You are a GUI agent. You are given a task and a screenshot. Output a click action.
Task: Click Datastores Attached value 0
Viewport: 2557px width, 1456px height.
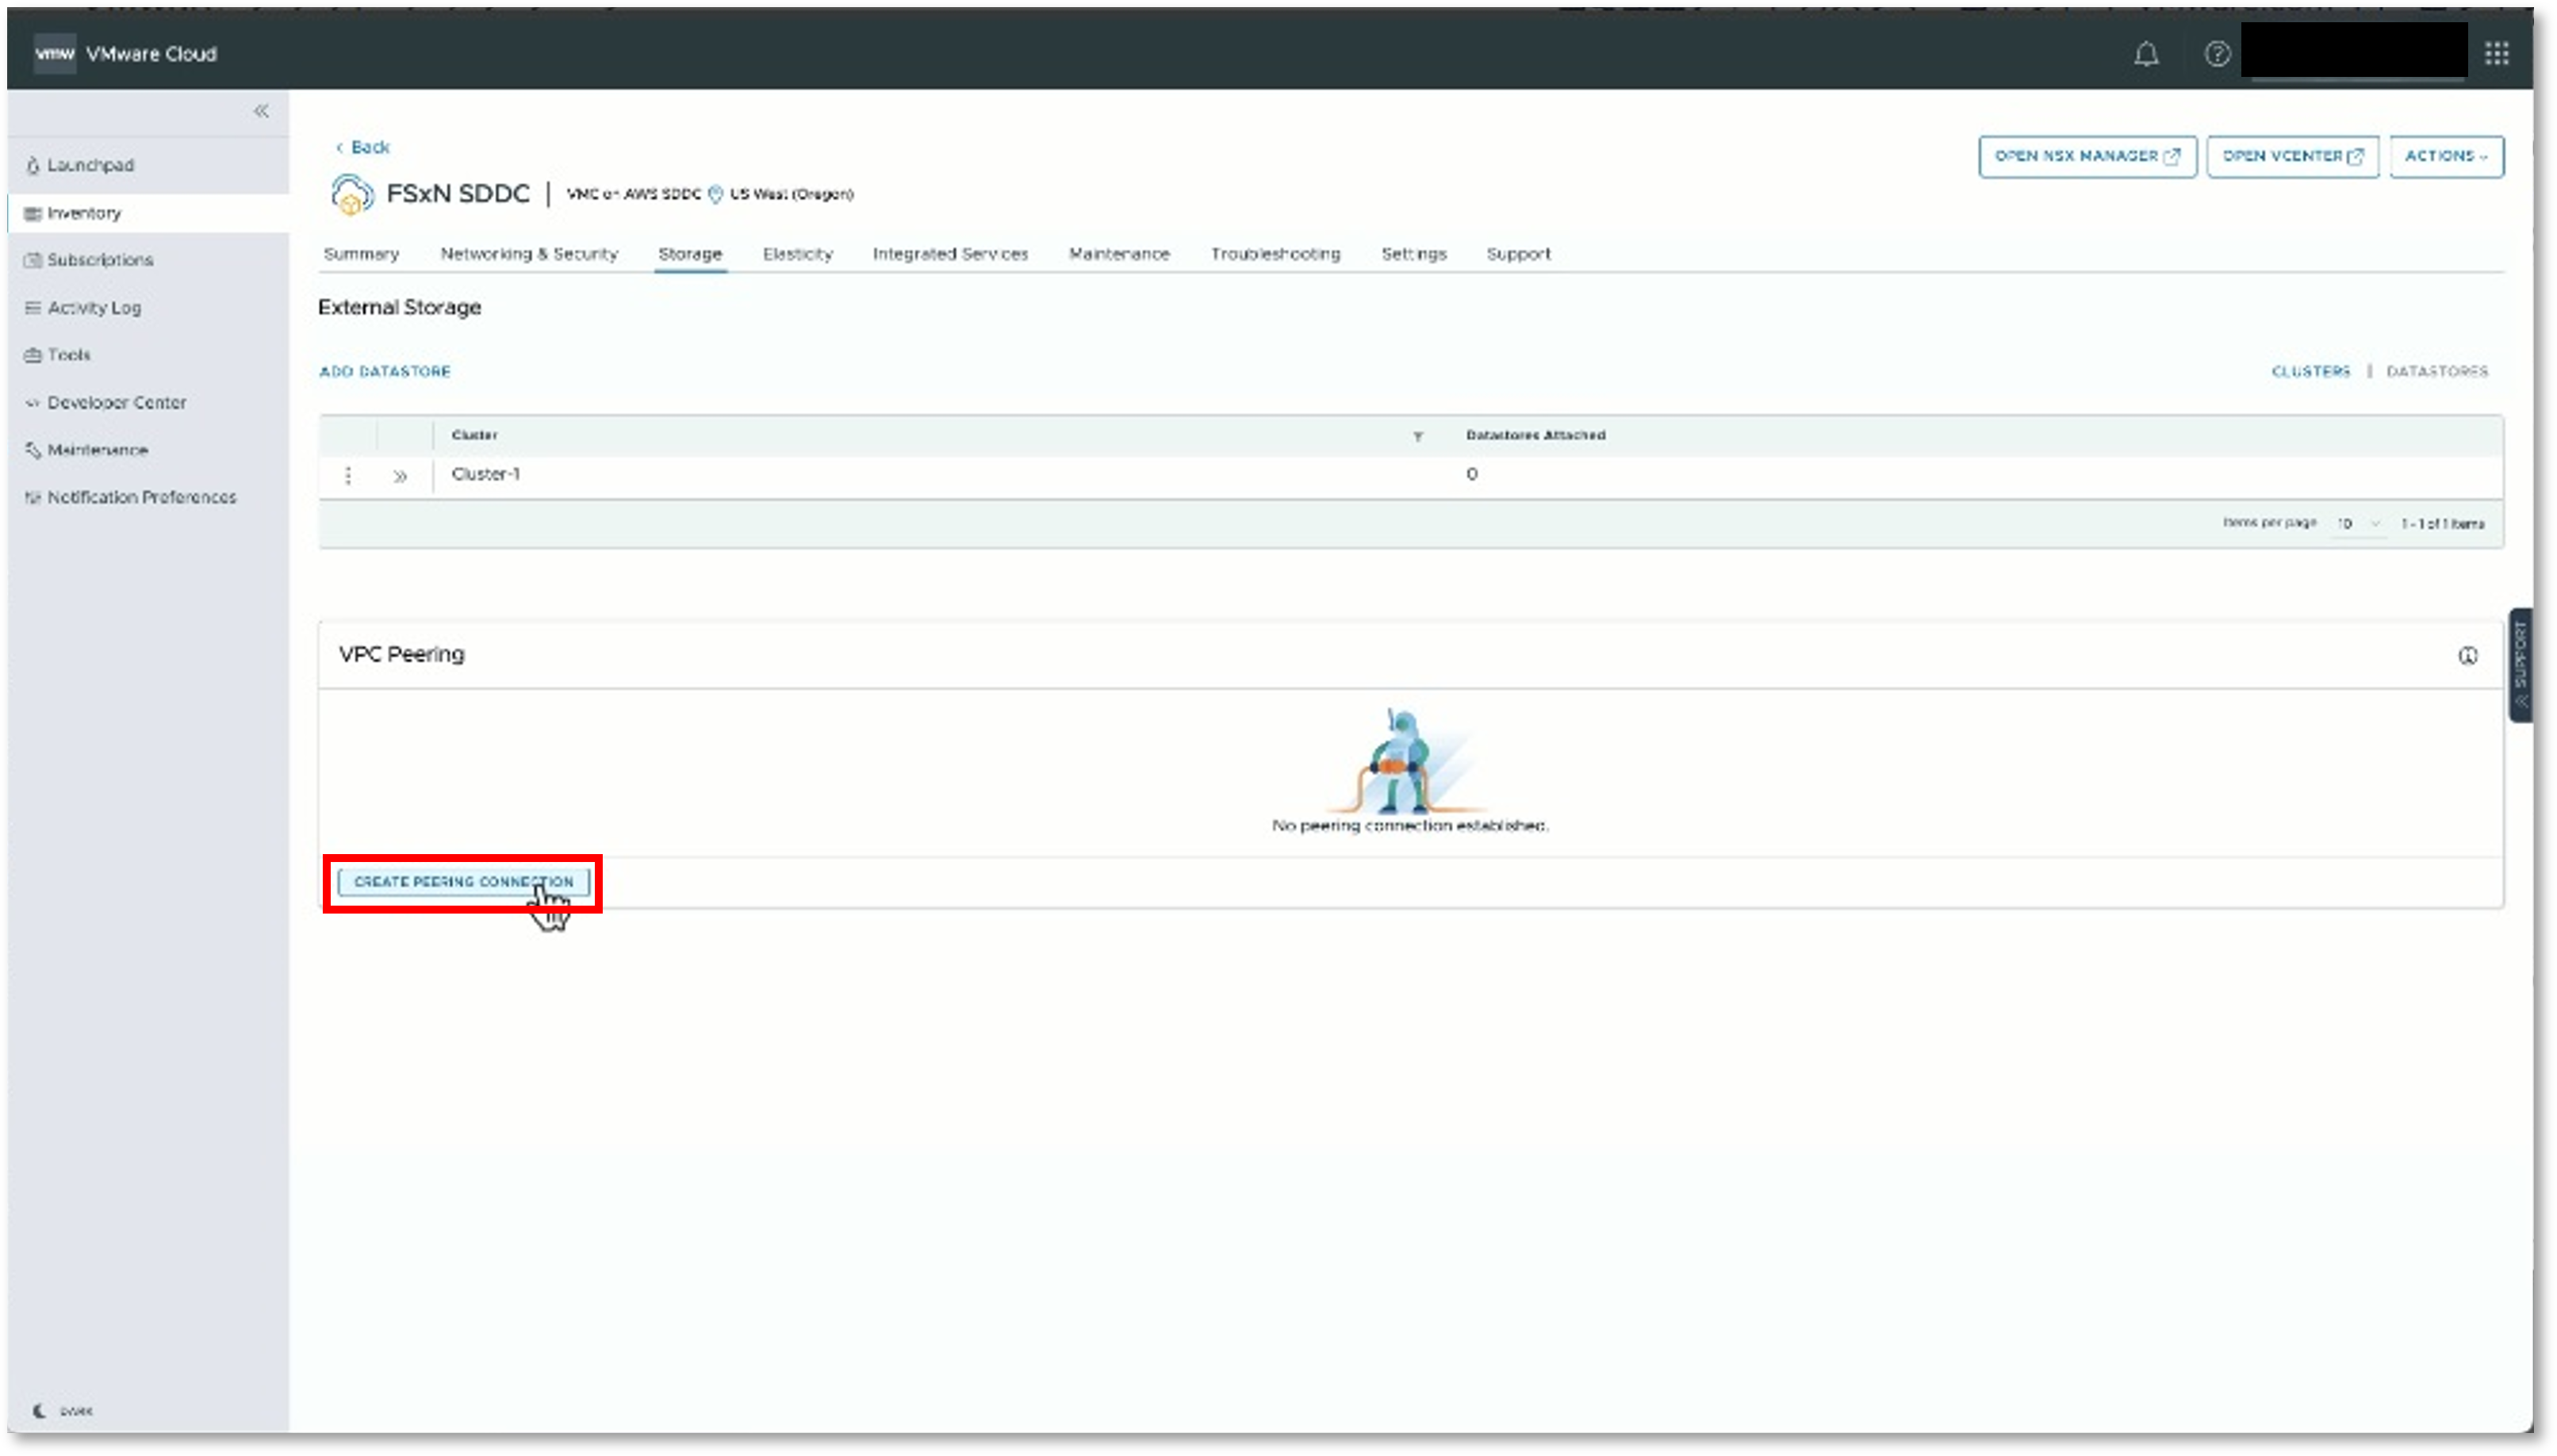click(1471, 474)
